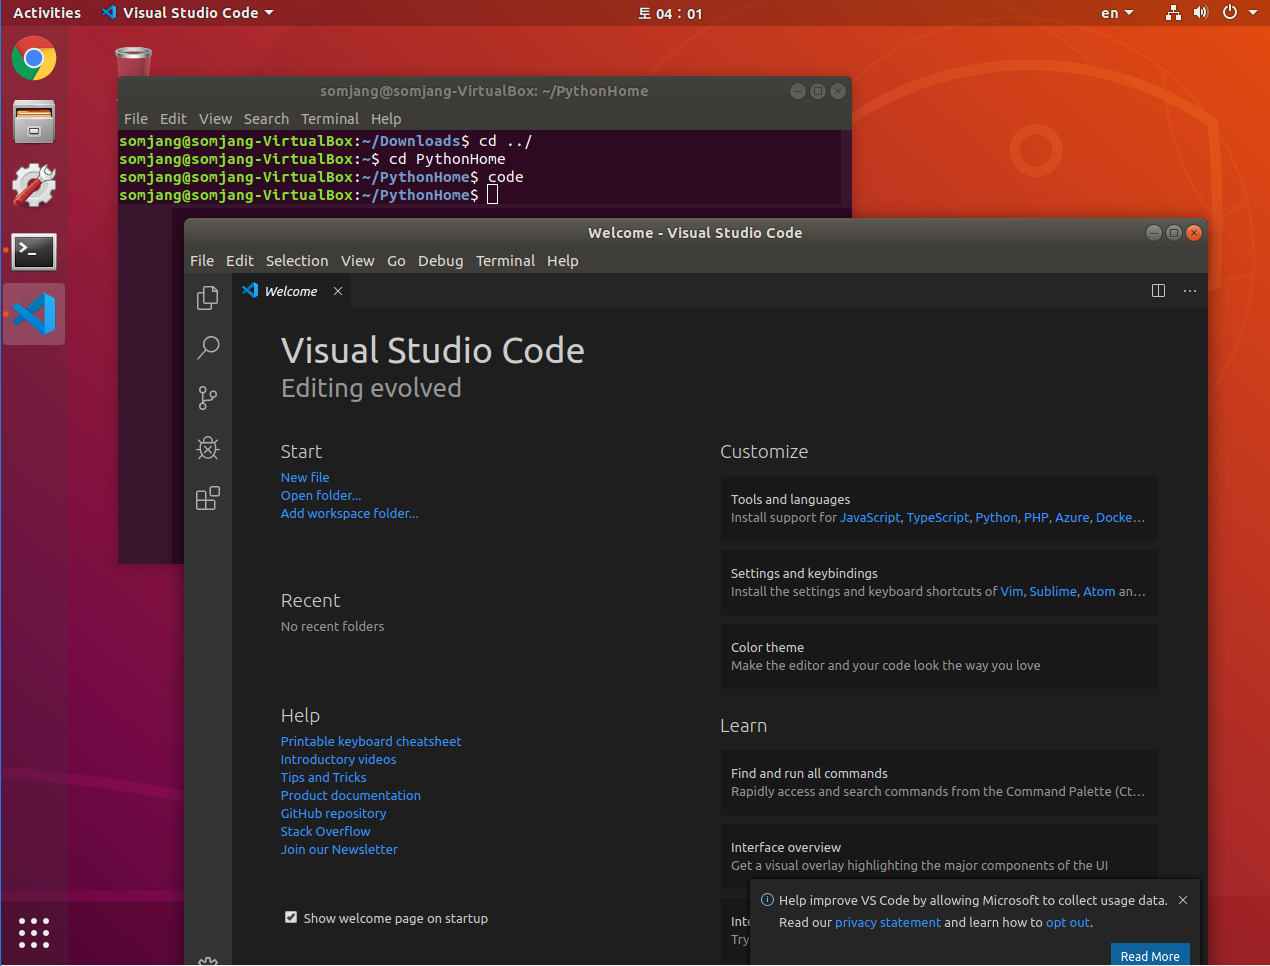Close the Welcome tab
Screen dimensions: 1270x966
click(x=338, y=291)
